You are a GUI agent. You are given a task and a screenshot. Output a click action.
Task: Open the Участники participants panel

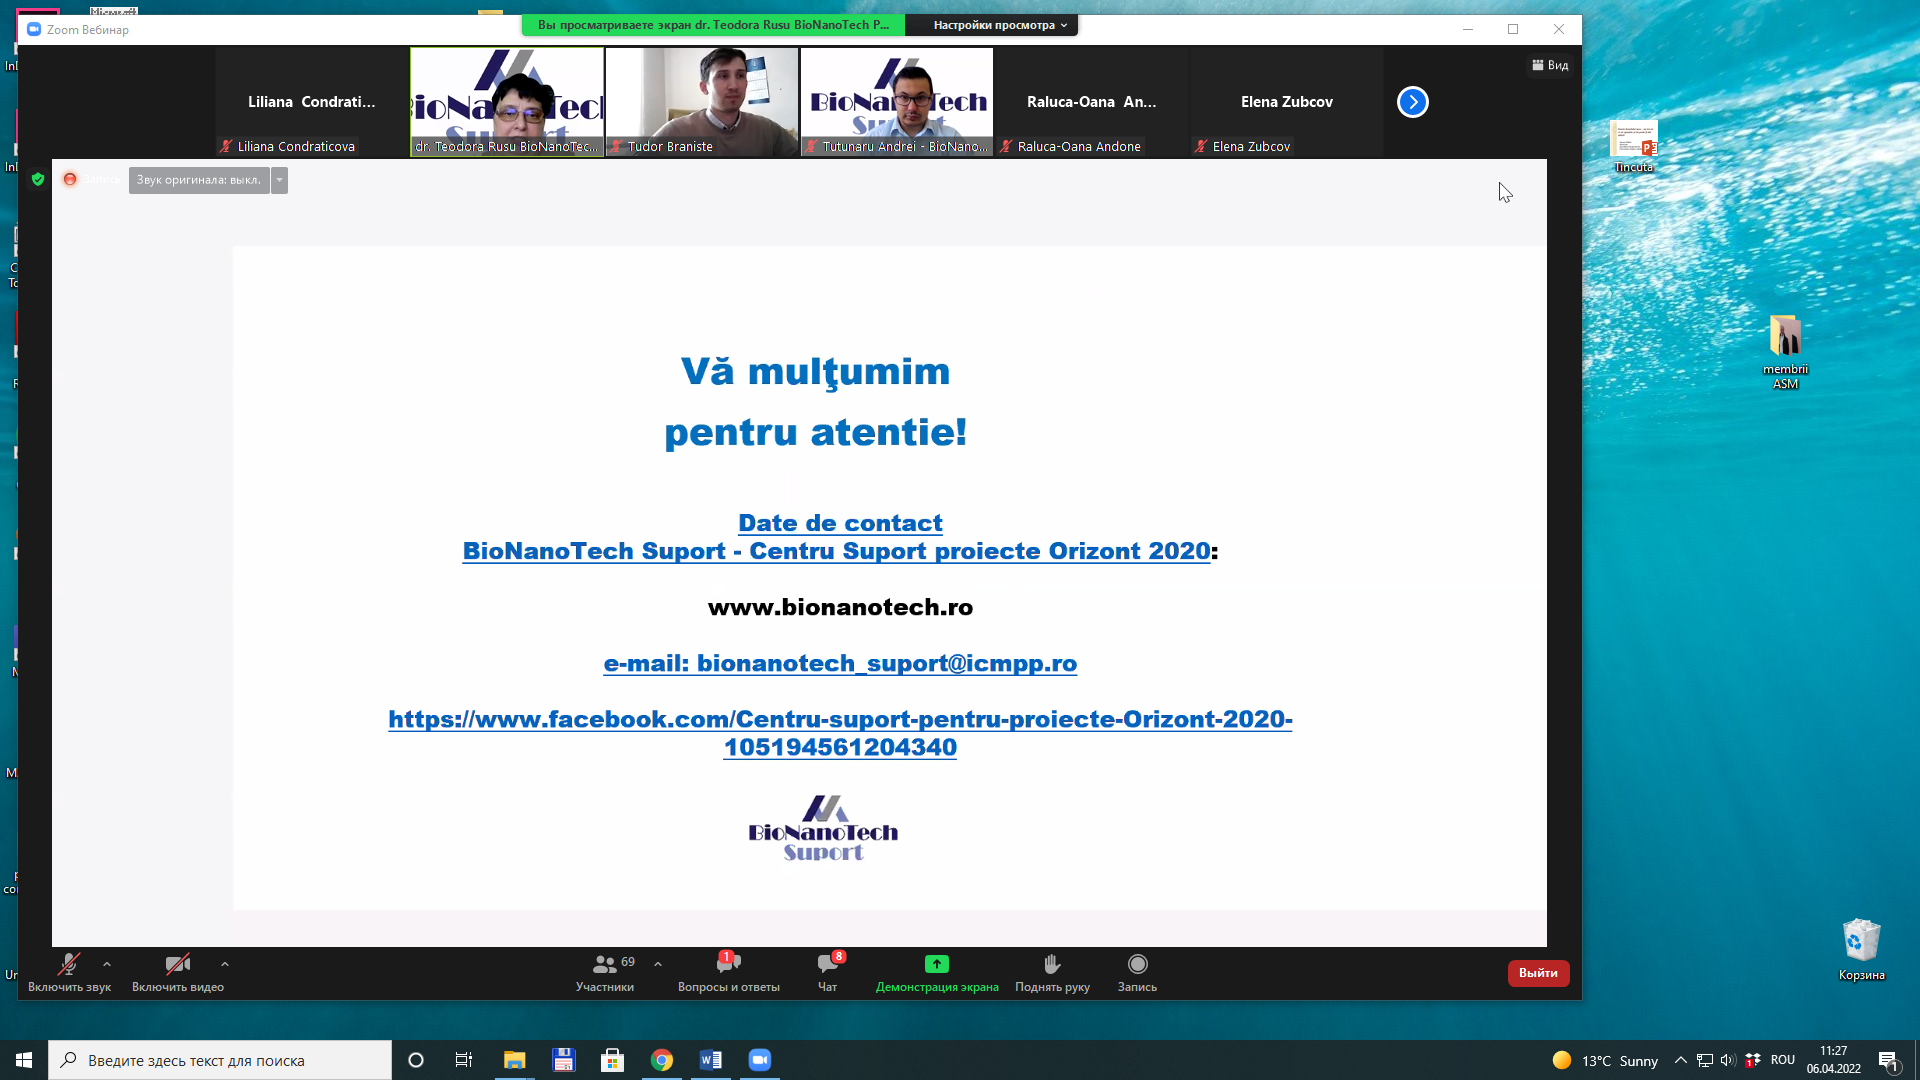[605, 972]
